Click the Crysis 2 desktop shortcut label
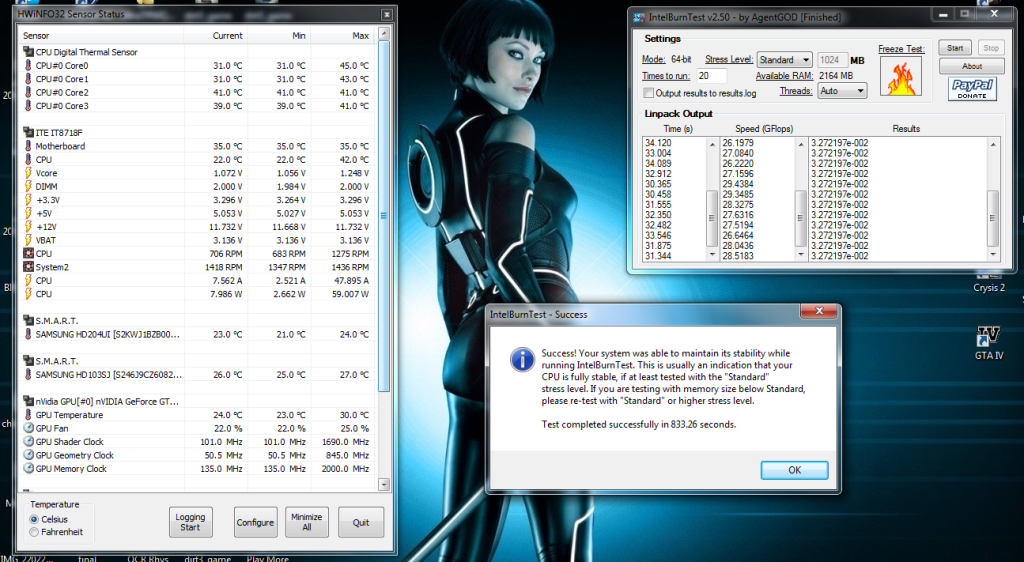The image size is (1024, 562). click(989, 288)
